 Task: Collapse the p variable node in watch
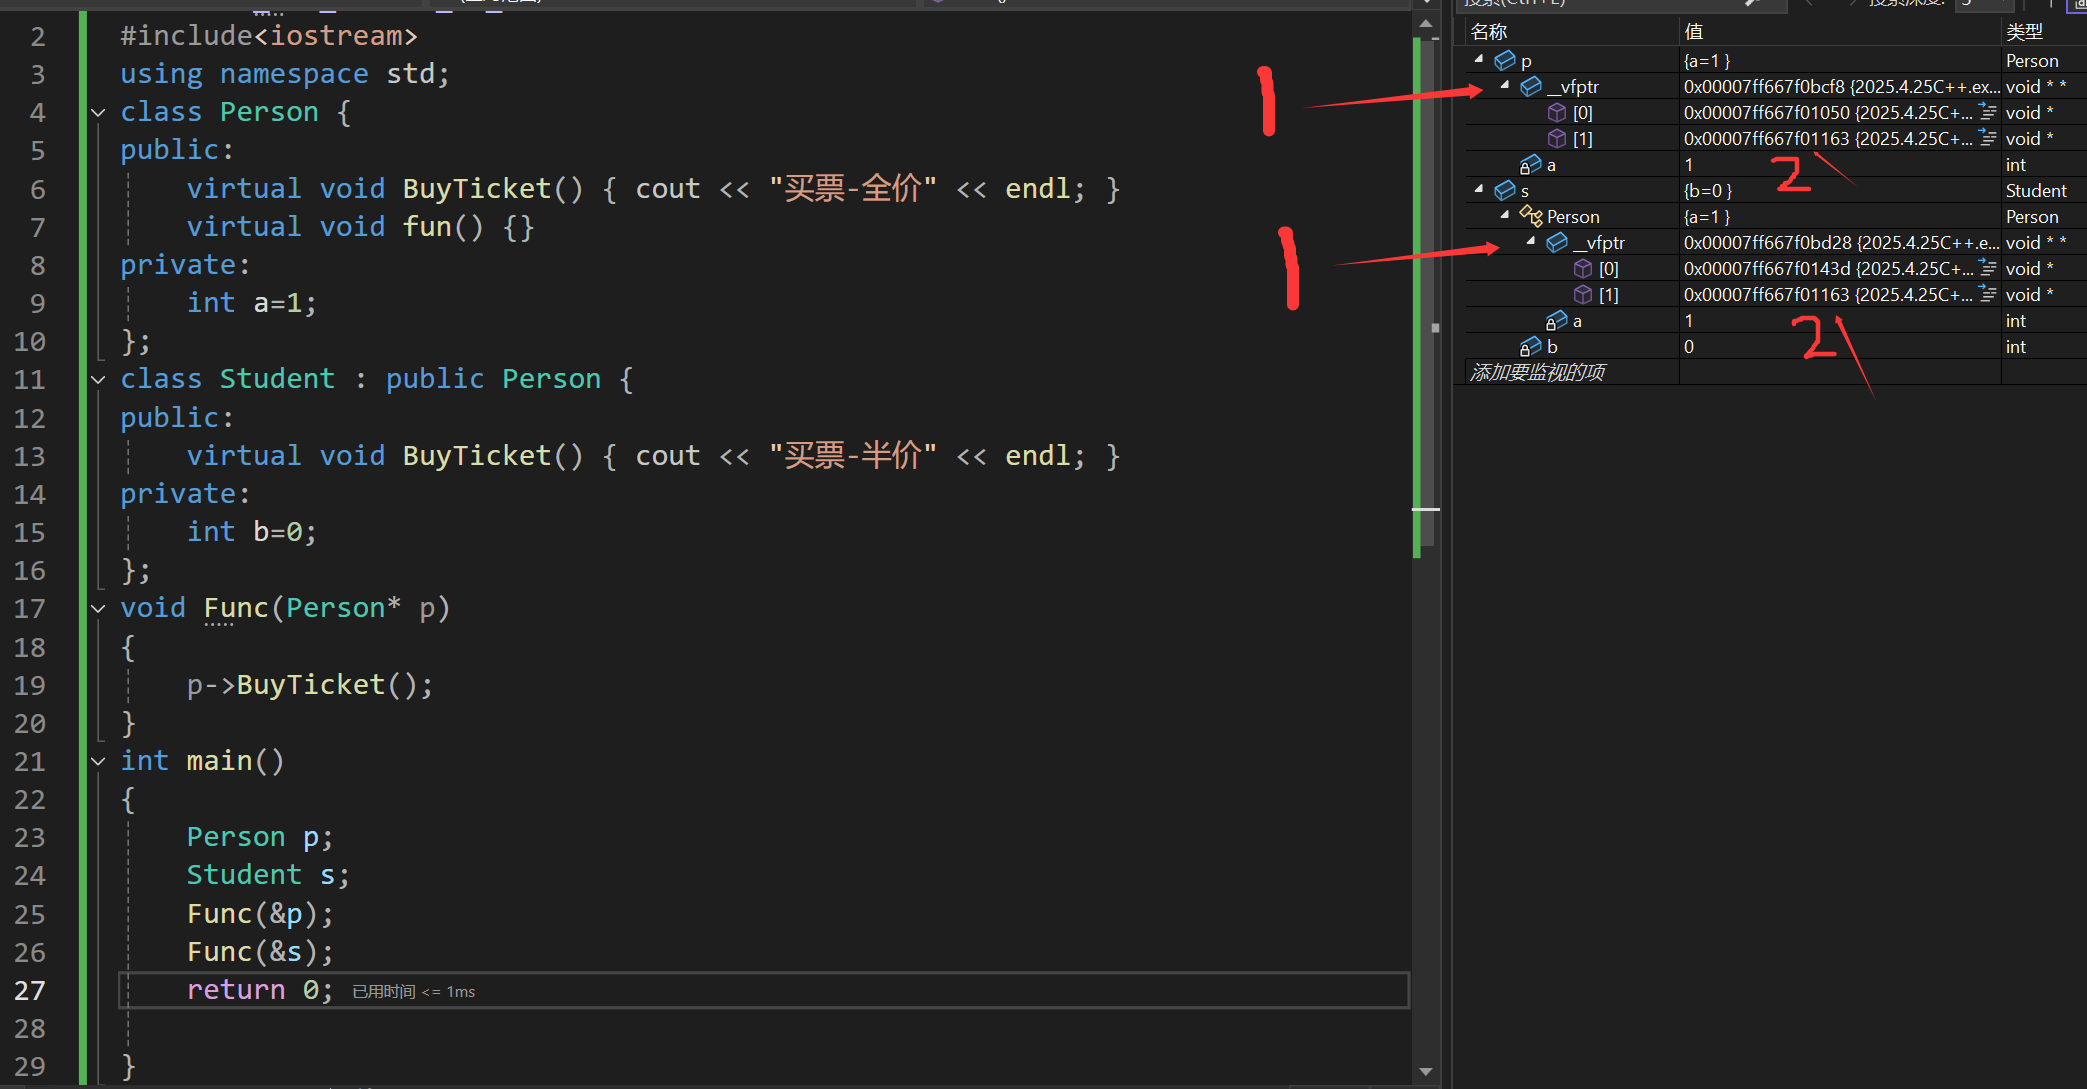click(x=1479, y=60)
